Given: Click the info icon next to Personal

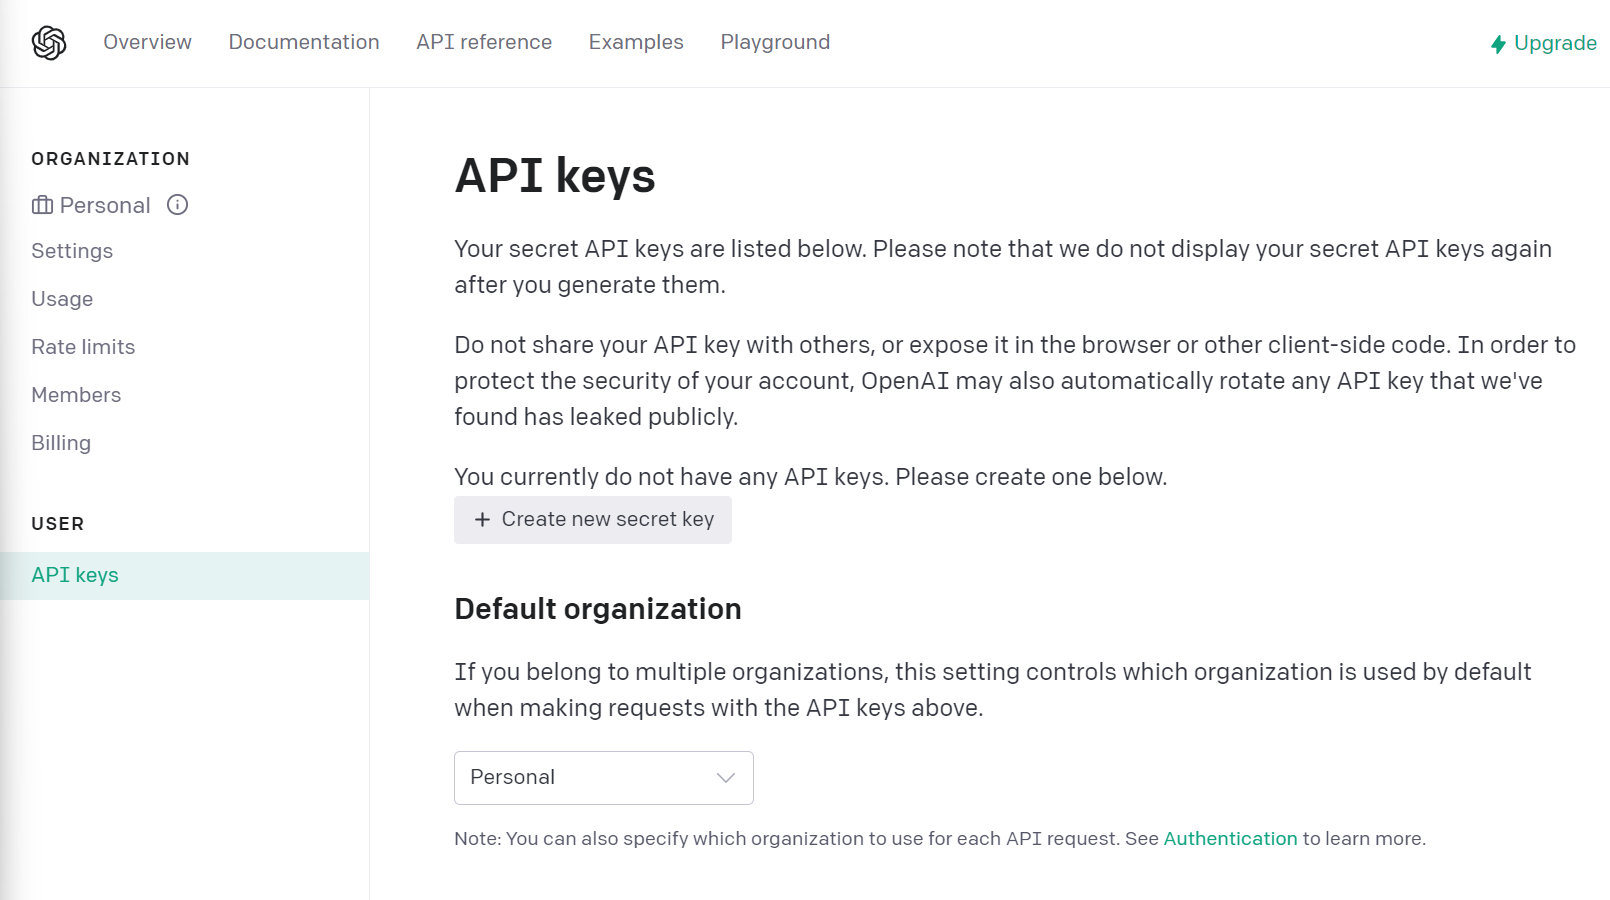Looking at the screenshot, I should [x=177, y=205].
